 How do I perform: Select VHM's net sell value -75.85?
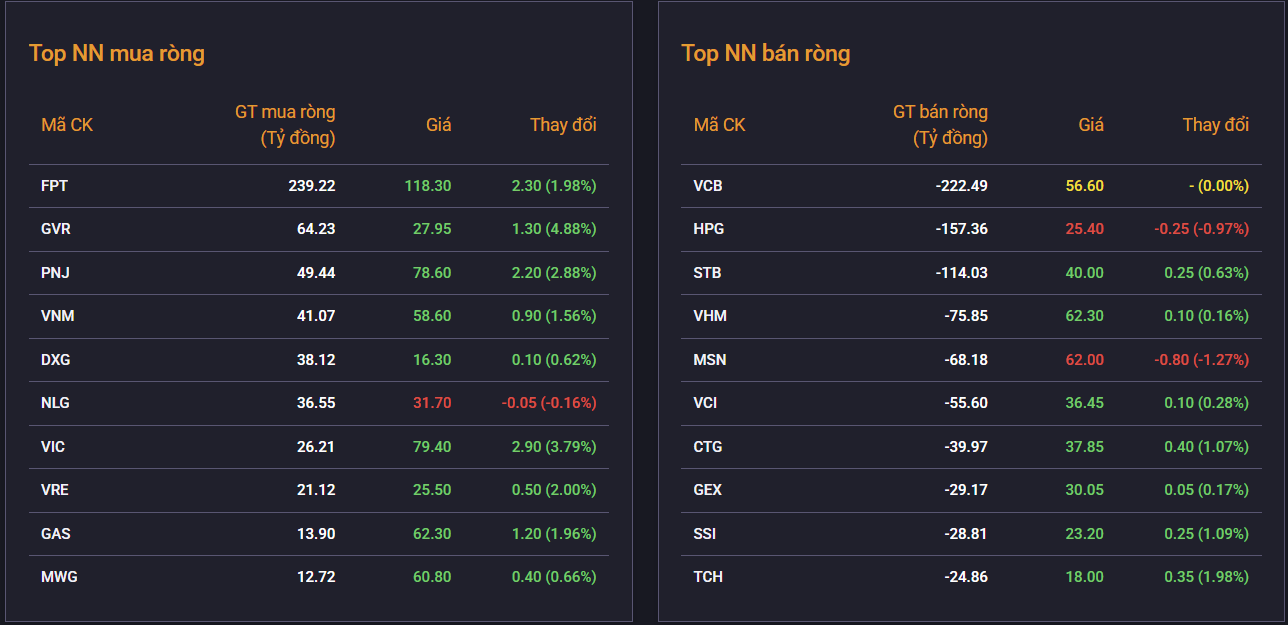pos(965,316)
